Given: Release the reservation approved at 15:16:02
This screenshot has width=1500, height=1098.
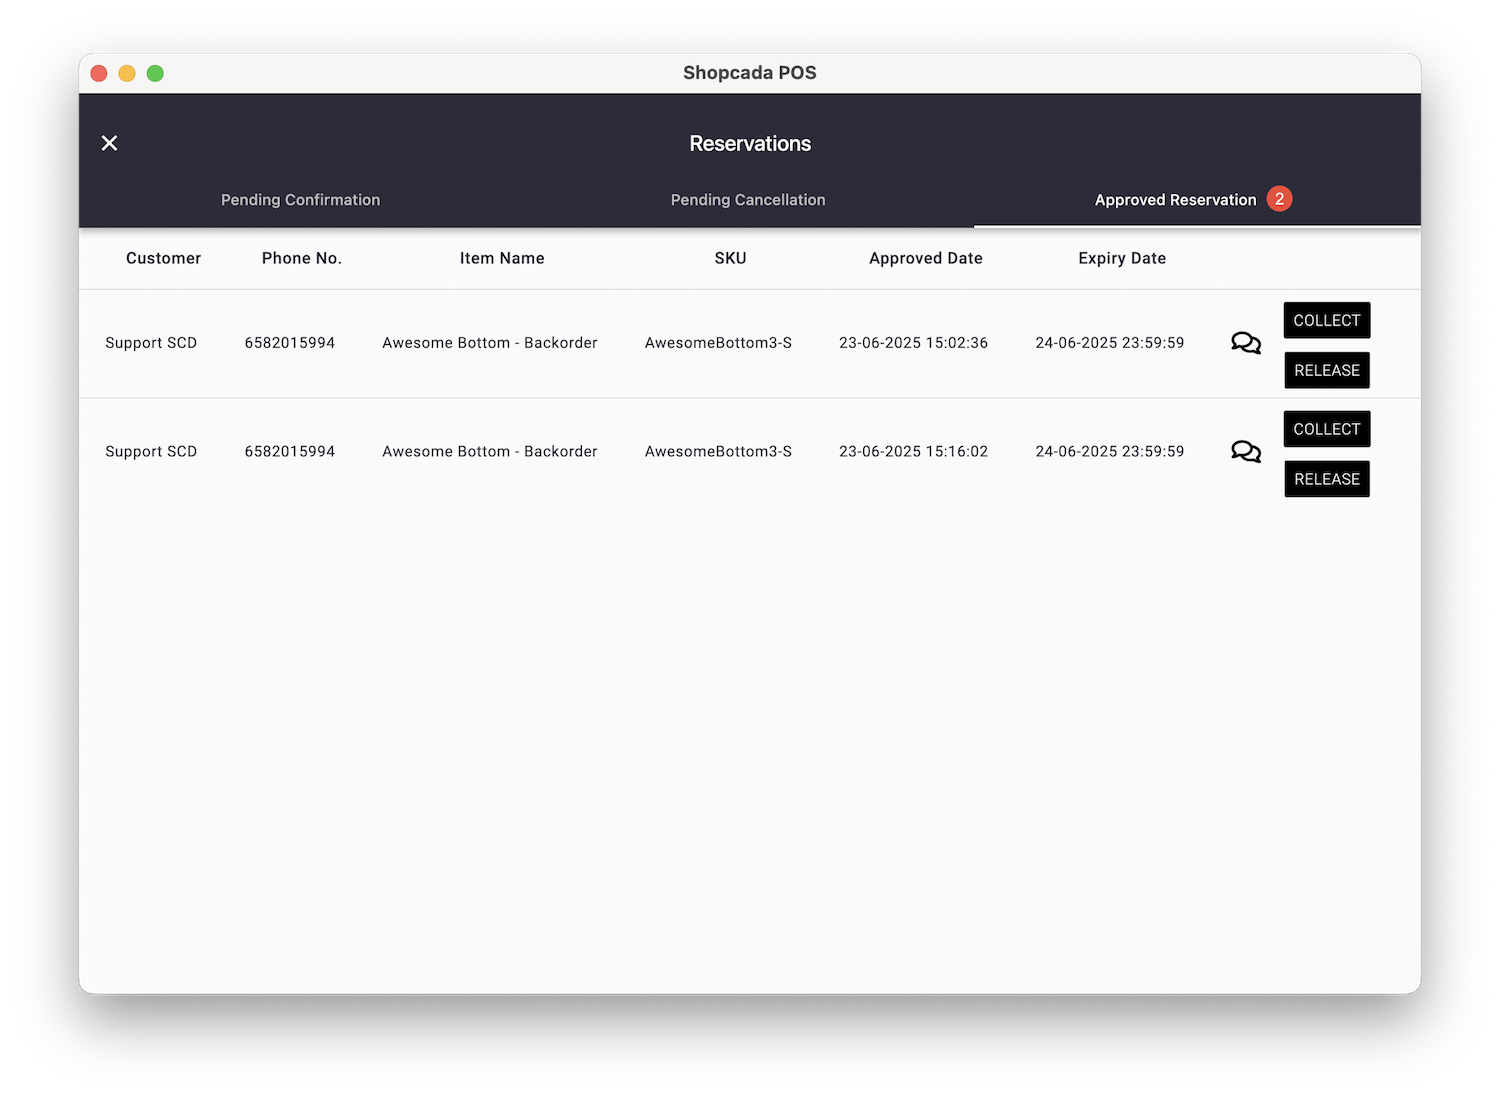Looking at the screenshot, I should click(x=1327, y=479).
